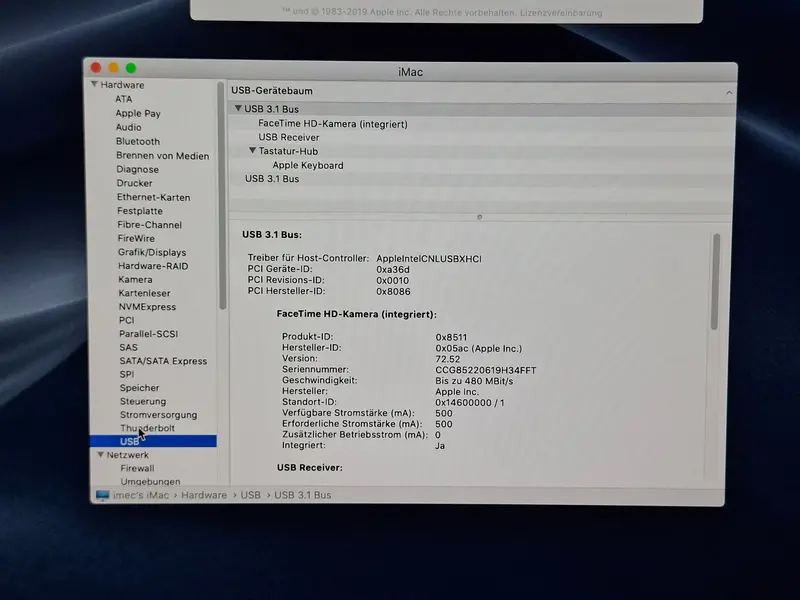This screenshot has width=800, height=600.
Task: Click the sort chevron in USB-Gerätebaum header
Action: point(729,93)
